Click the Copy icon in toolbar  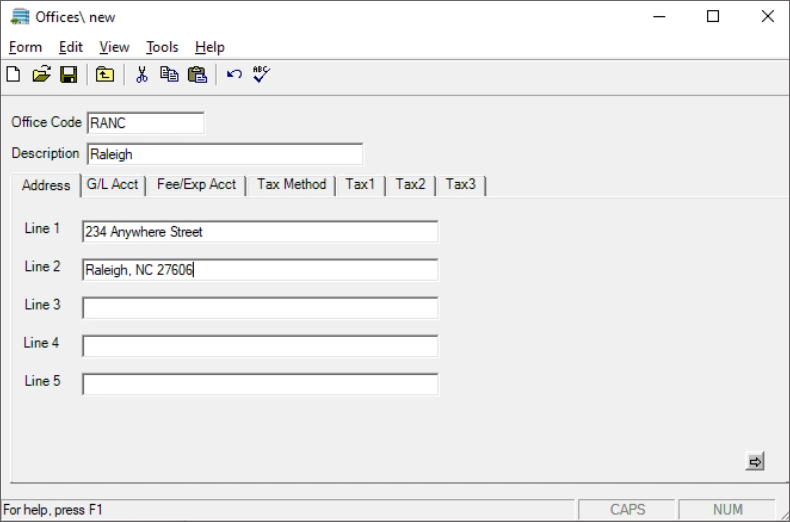tap(169, 74)
